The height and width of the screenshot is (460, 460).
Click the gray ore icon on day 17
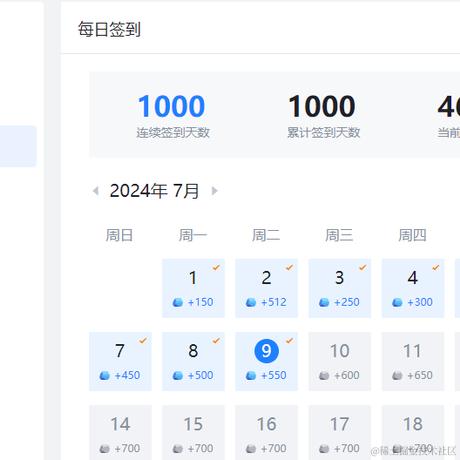(x=324, y=449)
